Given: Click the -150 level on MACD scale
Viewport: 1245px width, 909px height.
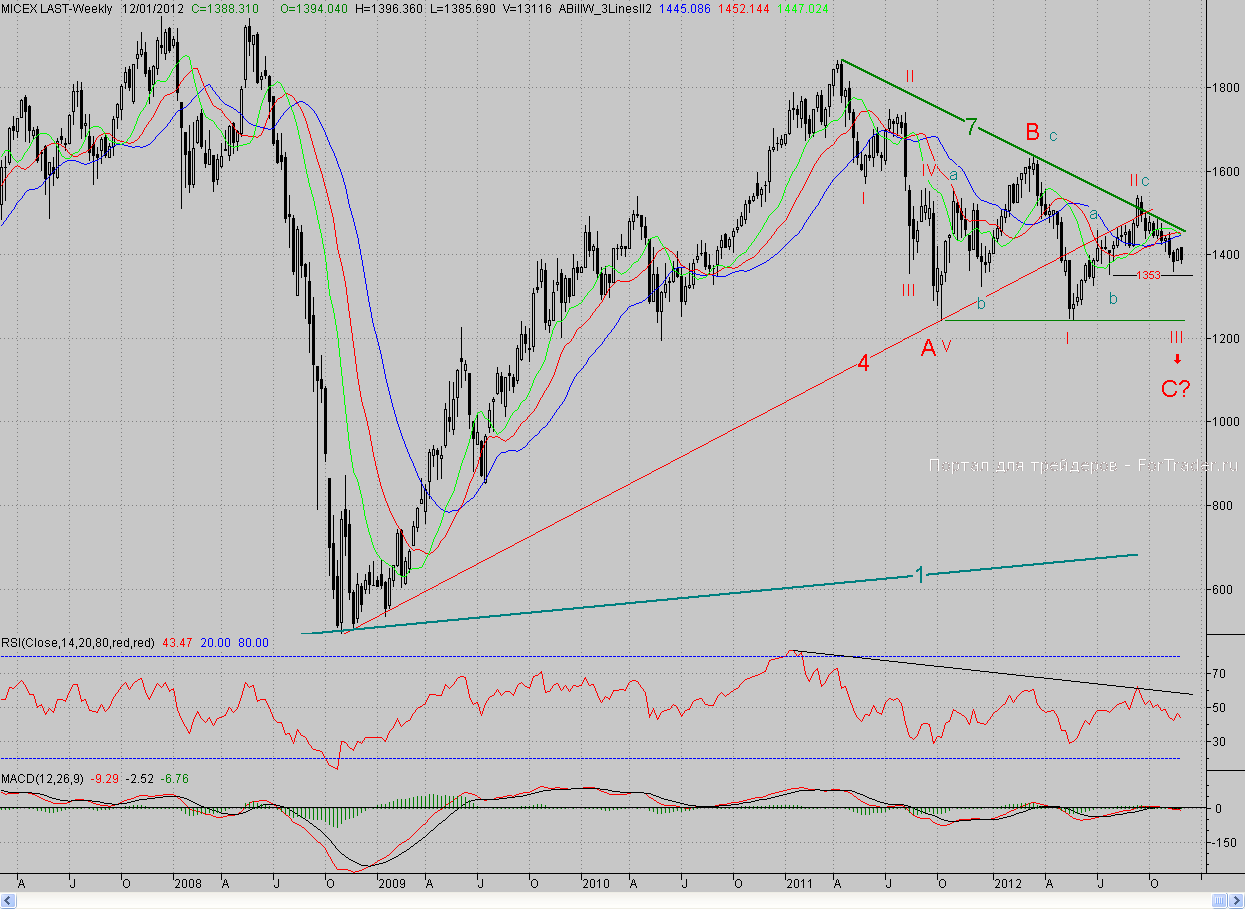Looking at the screenshot, I should point(1222,843).
